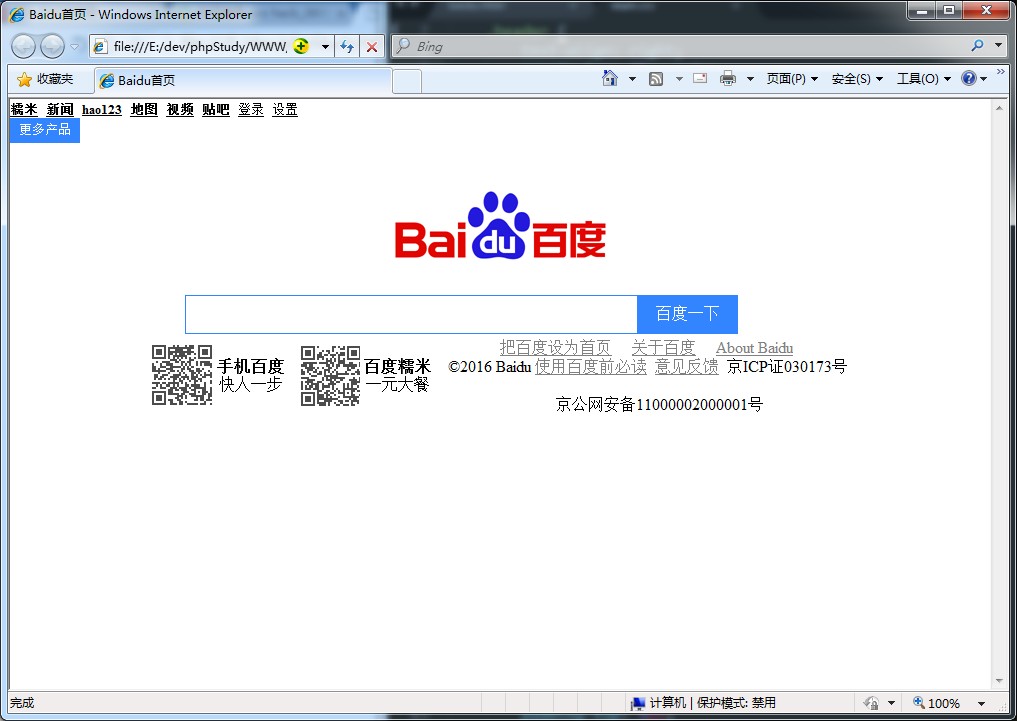Open the 新闻 link

pos(60,110)
